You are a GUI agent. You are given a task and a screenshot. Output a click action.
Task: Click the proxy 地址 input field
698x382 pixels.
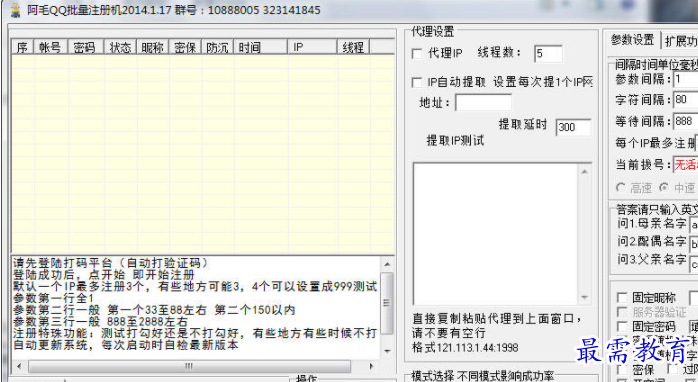(483, 103)
